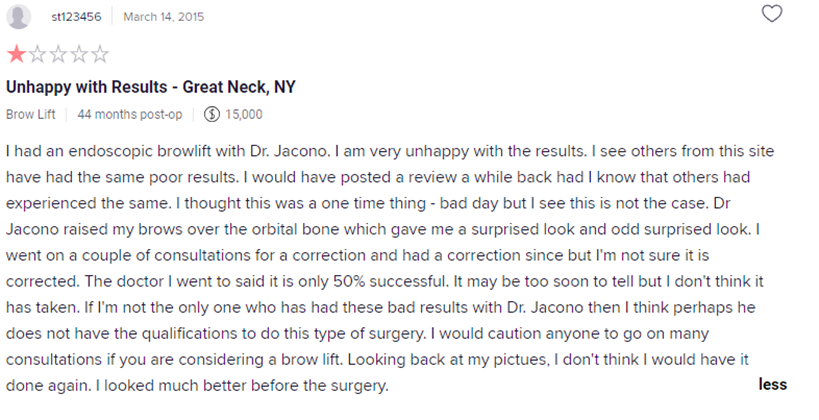
Task: Open the st123456 username link
Action: [76, 17]
